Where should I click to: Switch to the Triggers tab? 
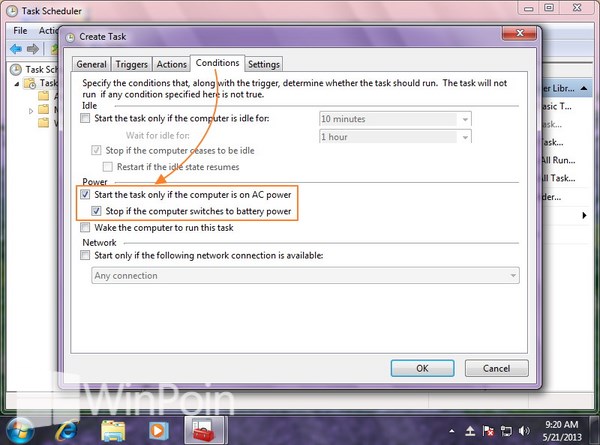point(132,64)
